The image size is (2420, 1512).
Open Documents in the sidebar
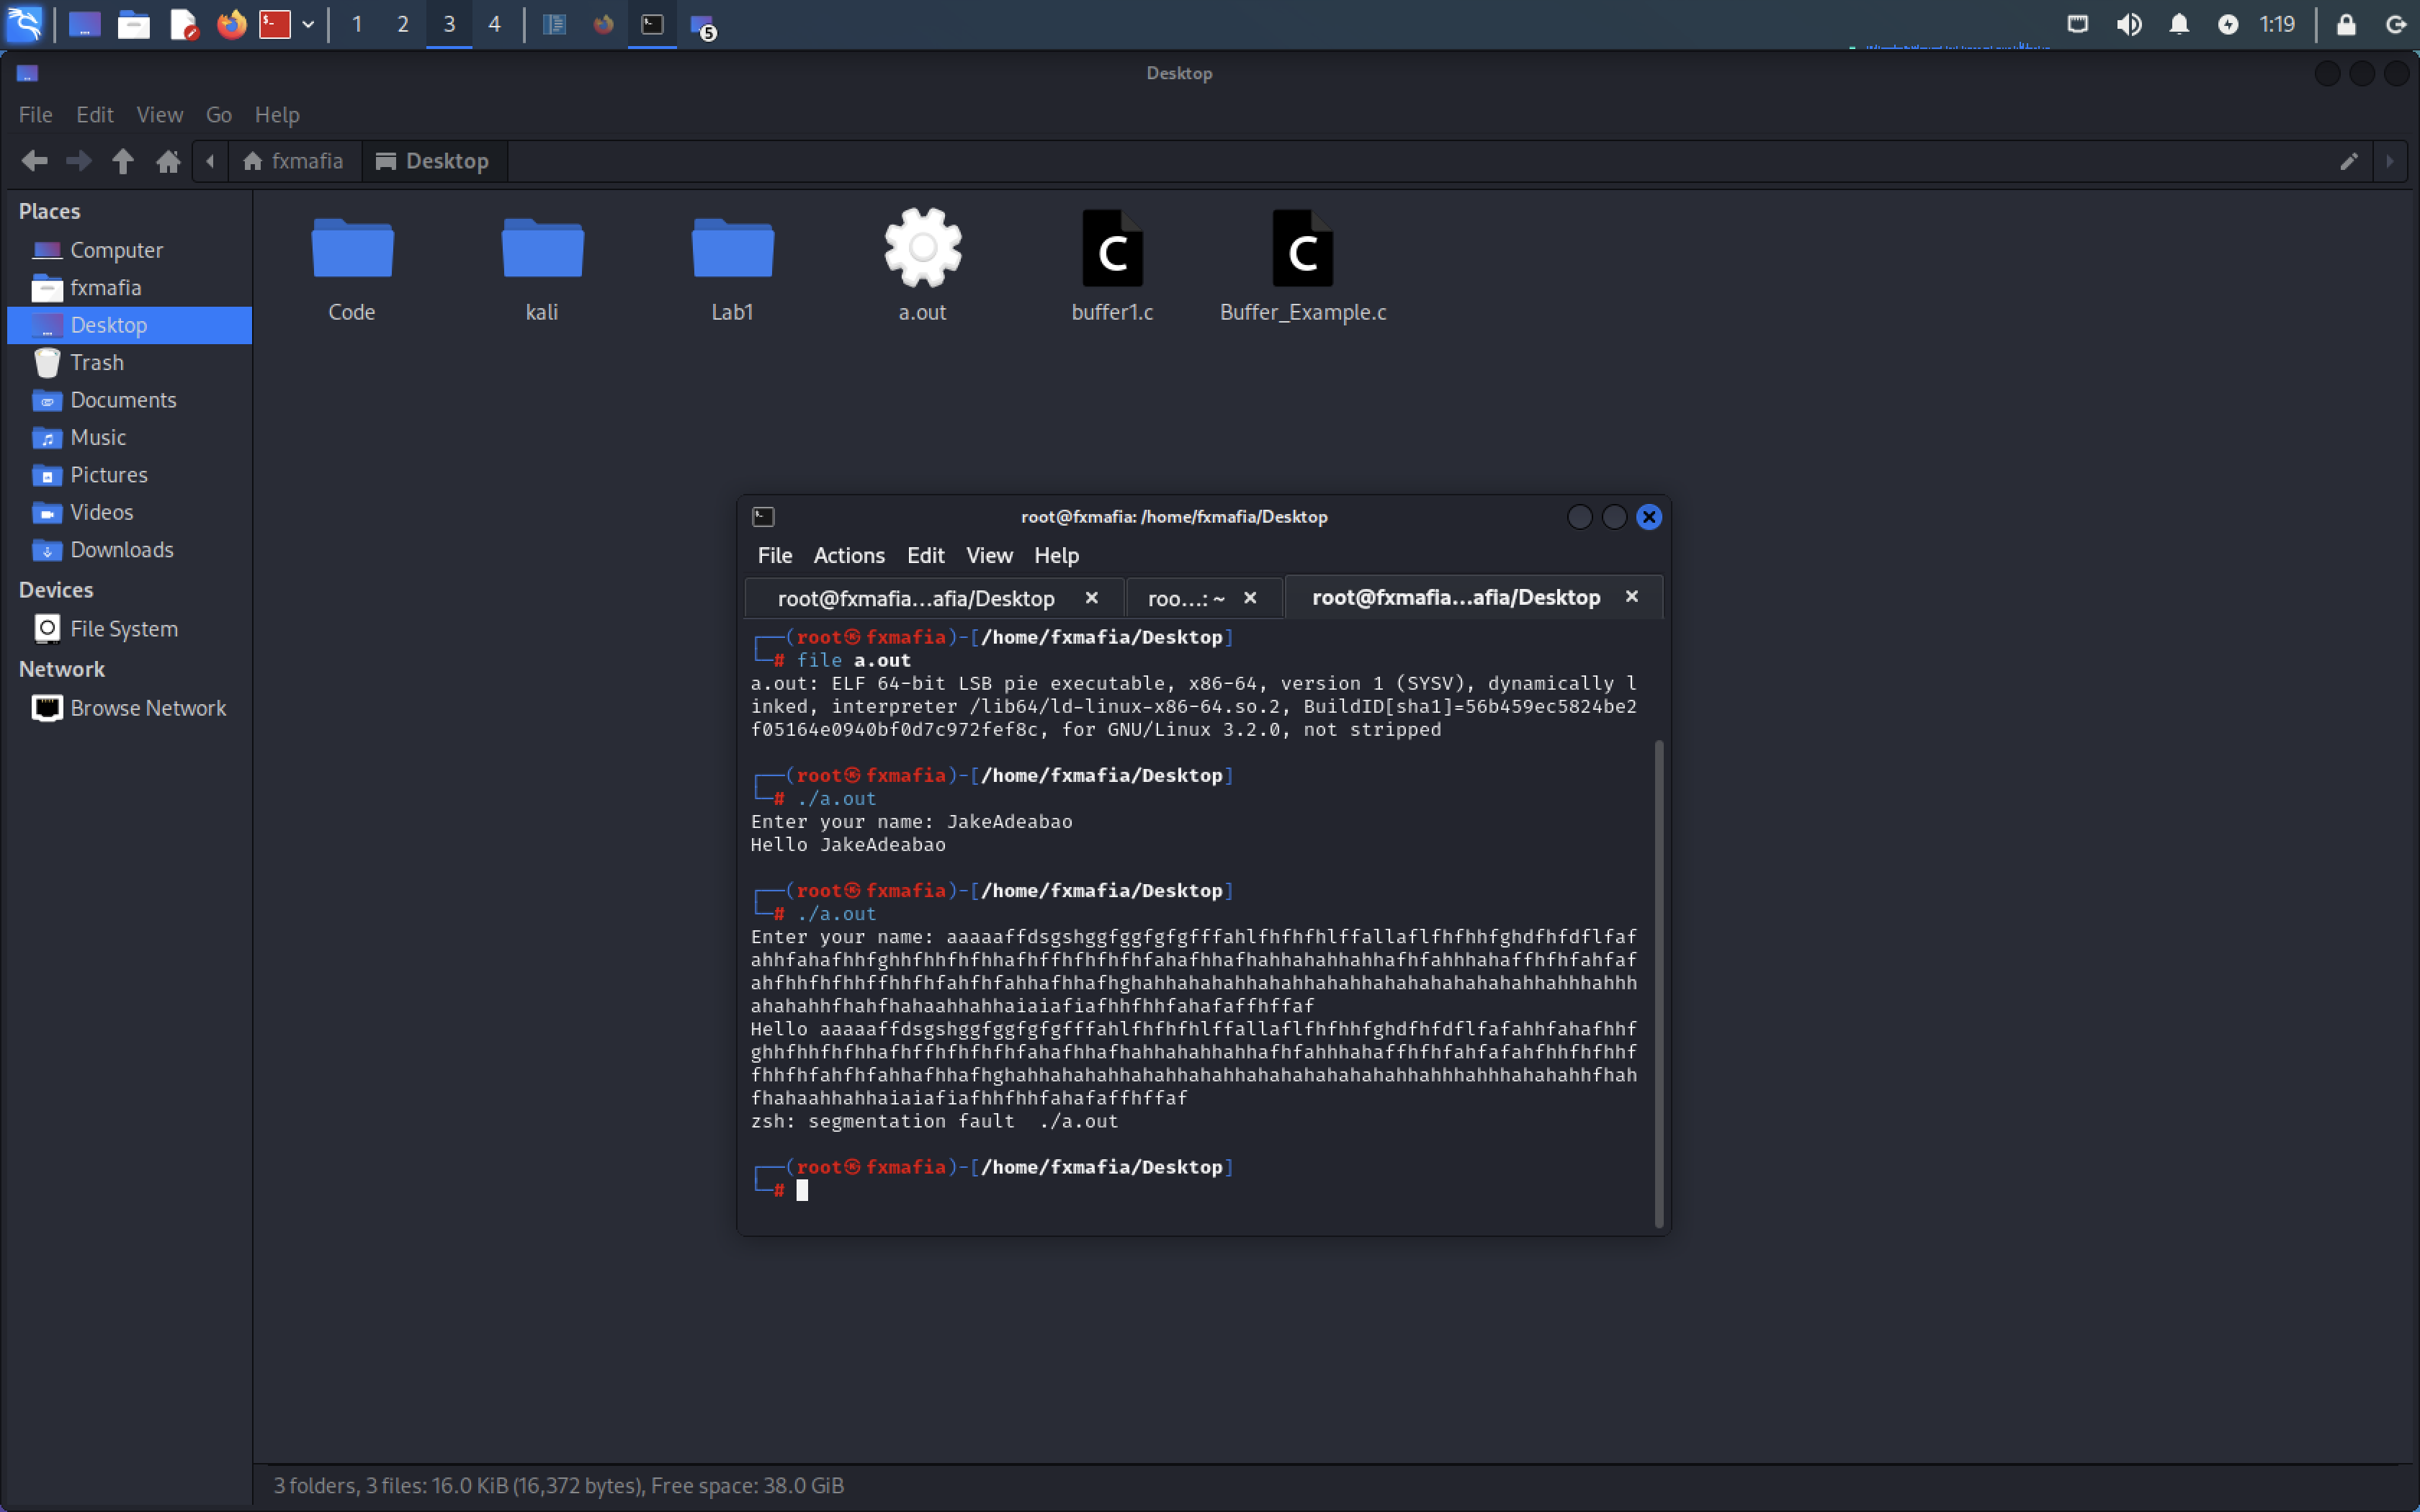129,400
